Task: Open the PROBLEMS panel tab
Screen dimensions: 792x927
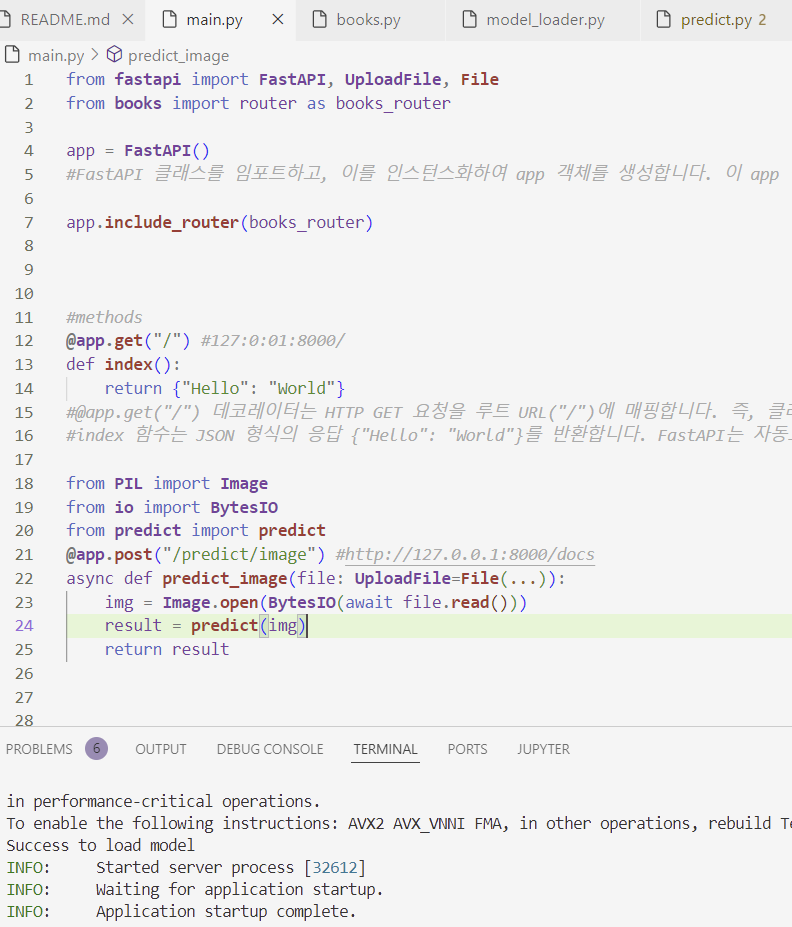Action: 39,749
